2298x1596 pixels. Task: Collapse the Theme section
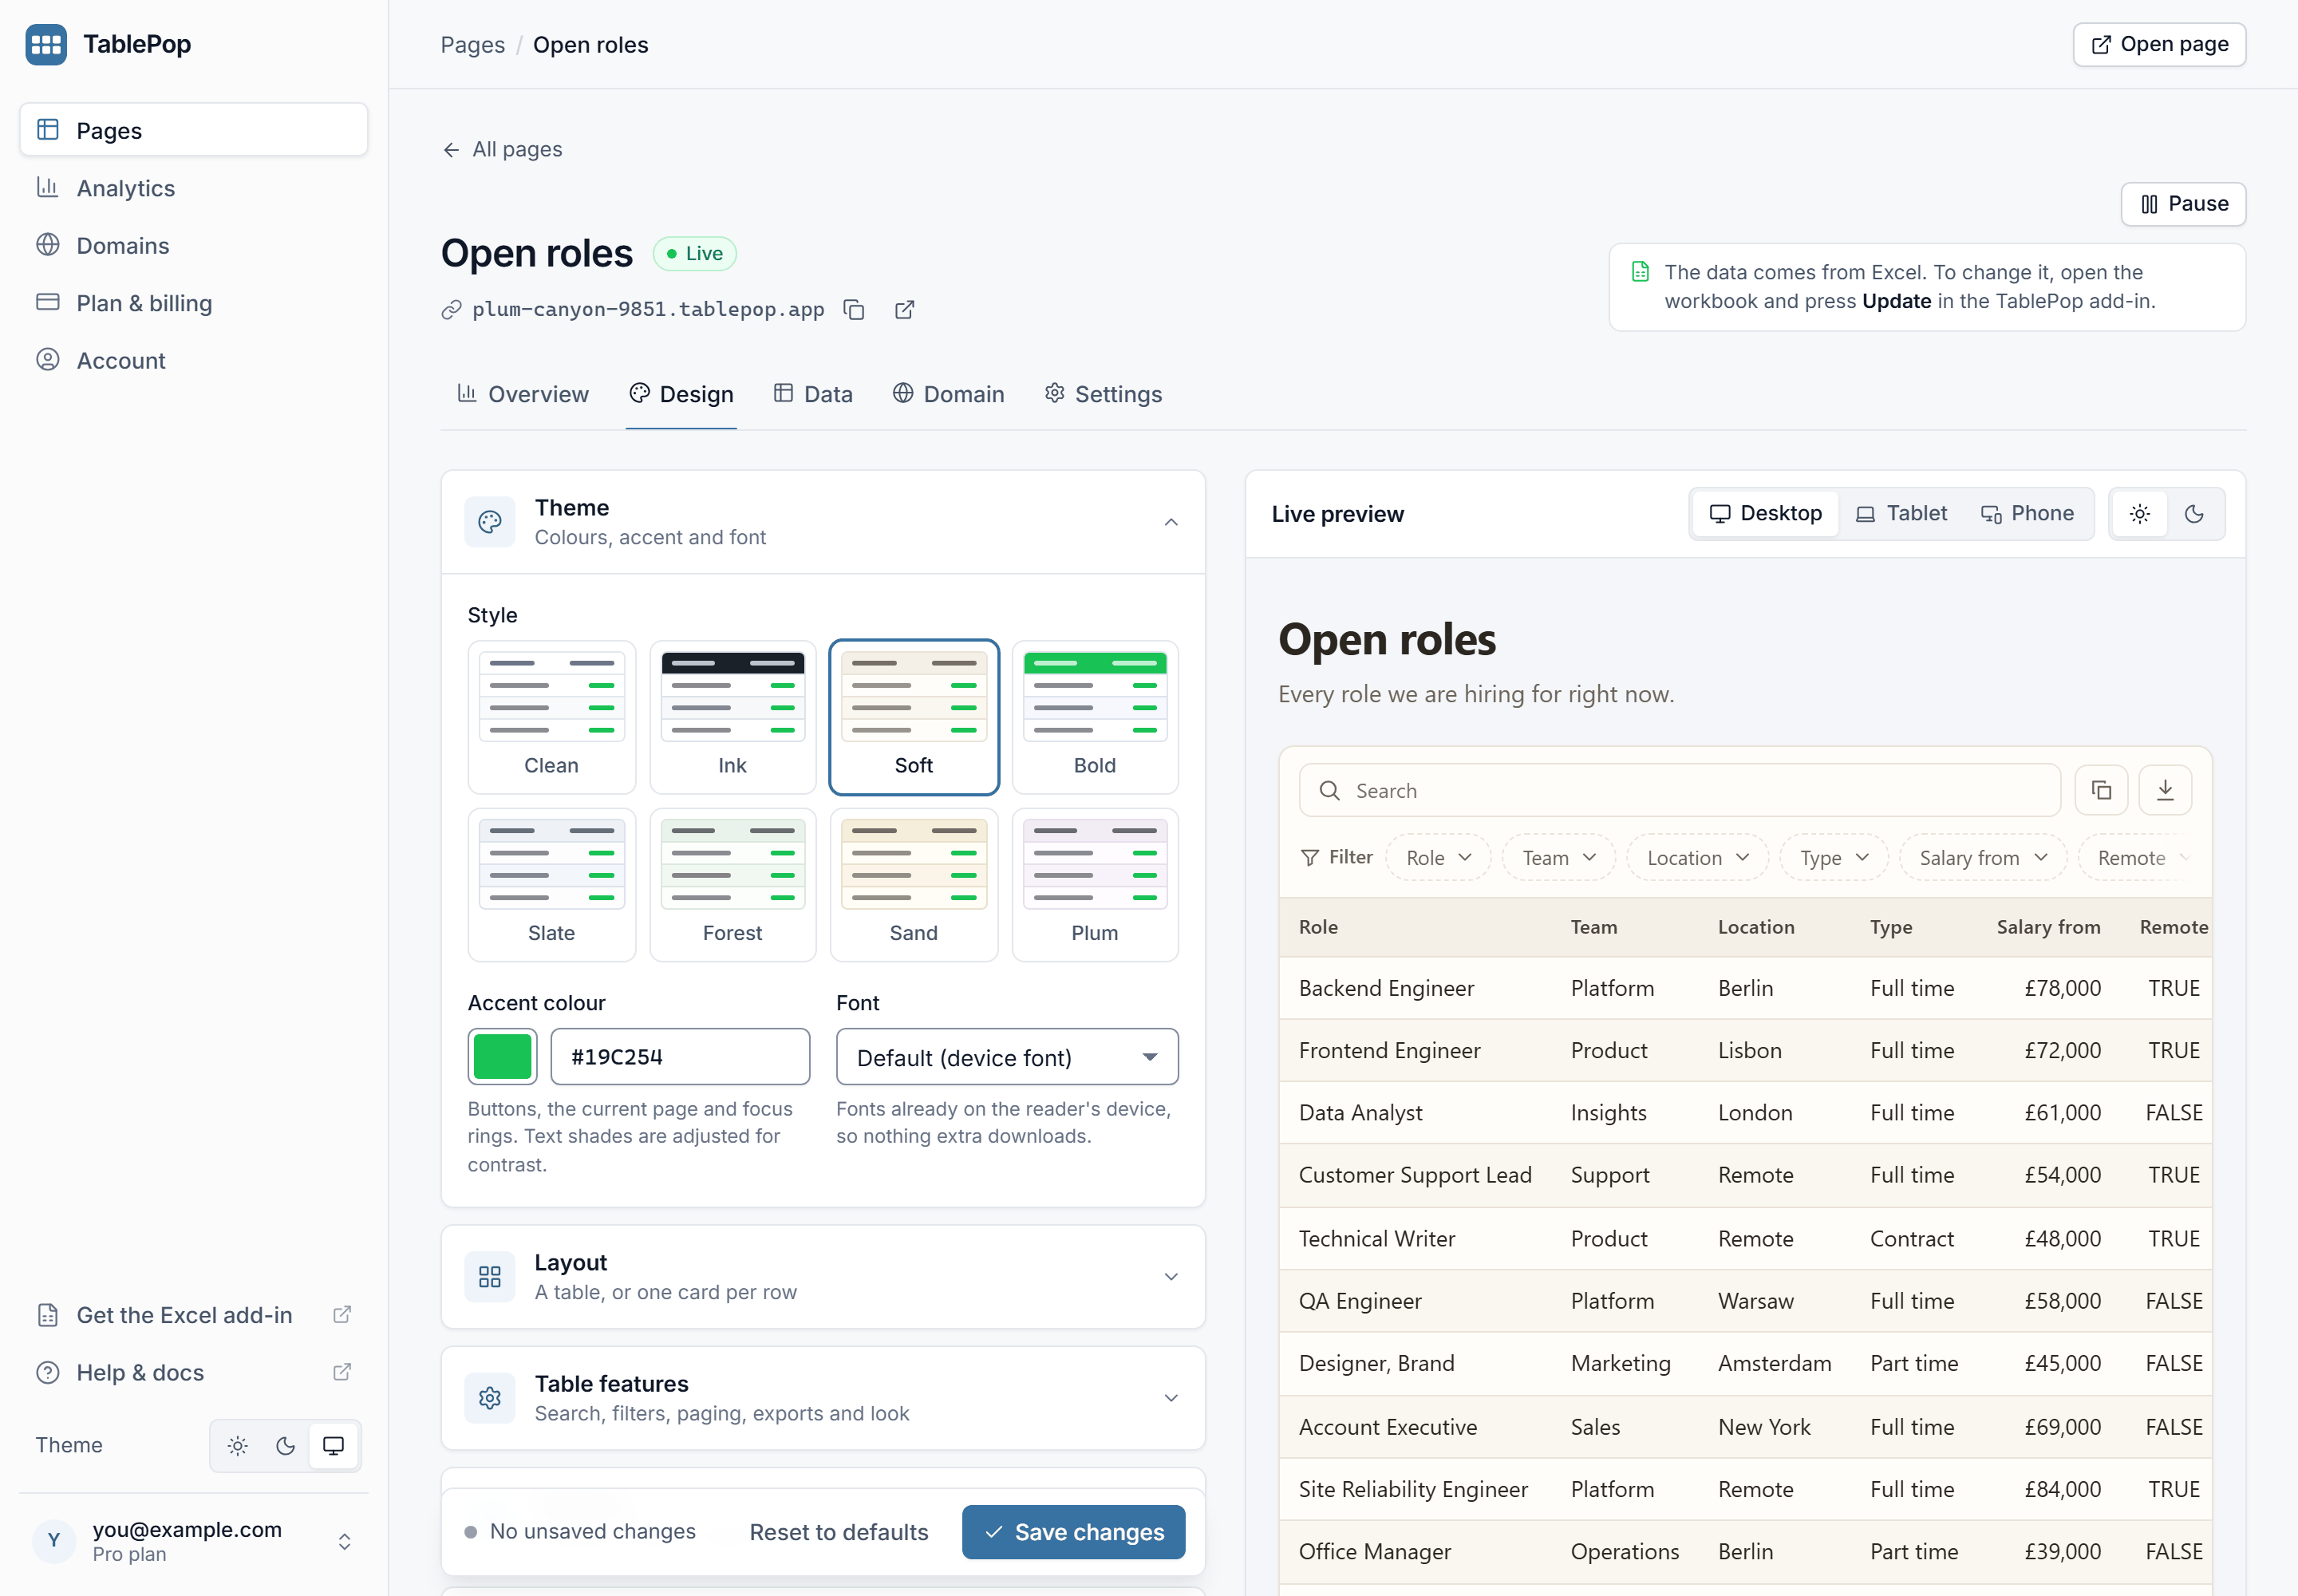[x=823, y=522]
